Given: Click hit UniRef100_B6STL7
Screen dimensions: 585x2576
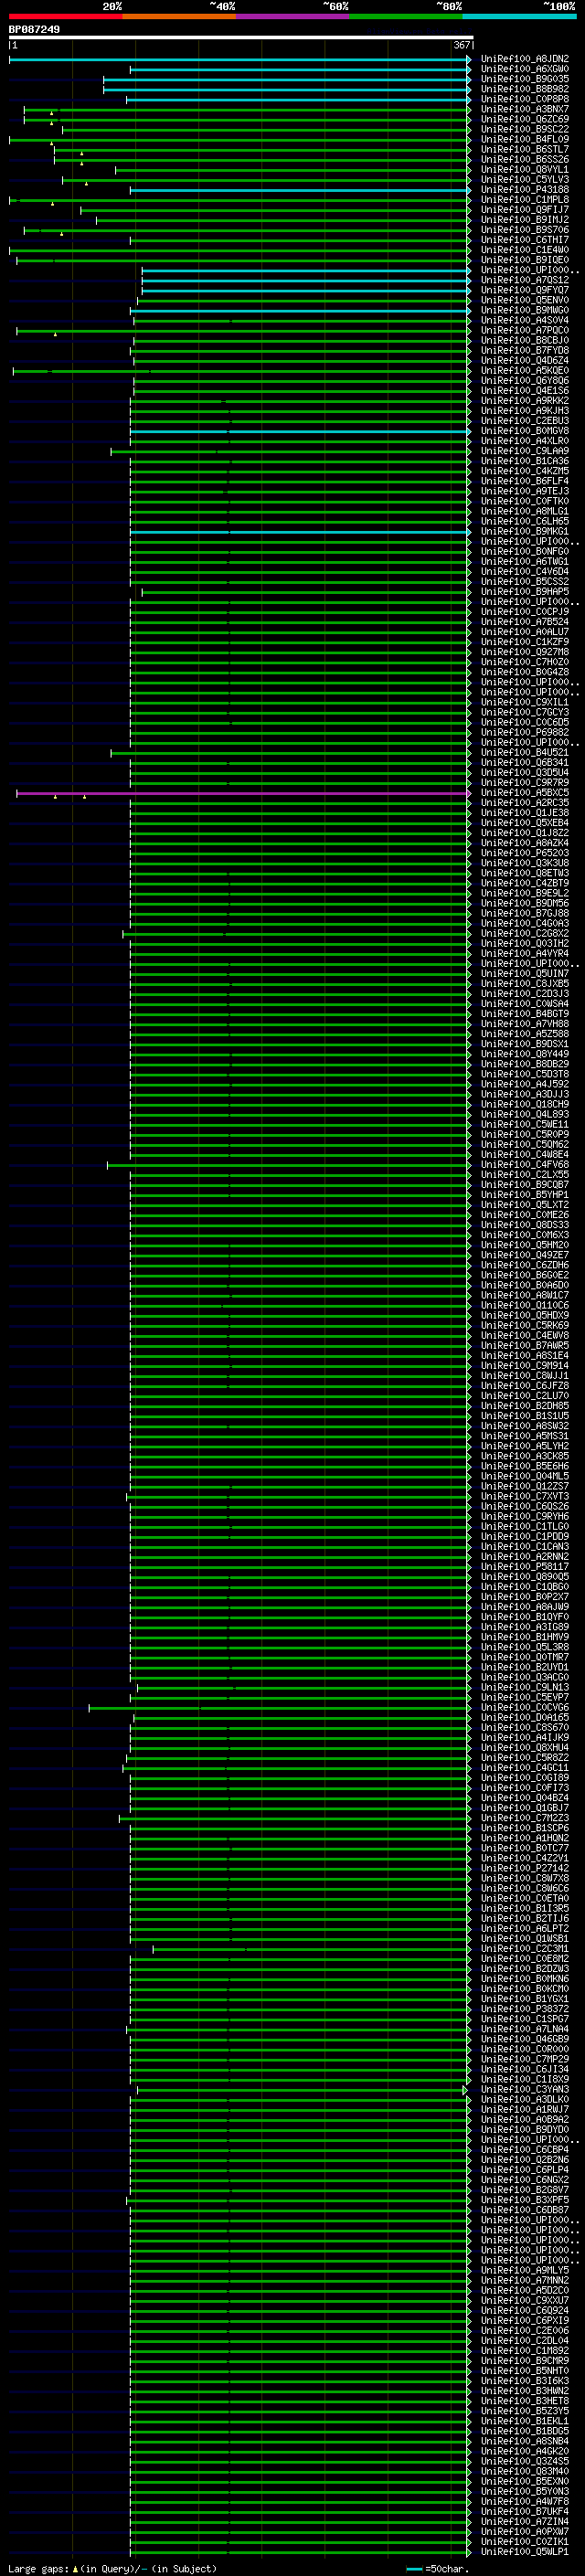Looking at the screenshot, I should tap(525, 149).
